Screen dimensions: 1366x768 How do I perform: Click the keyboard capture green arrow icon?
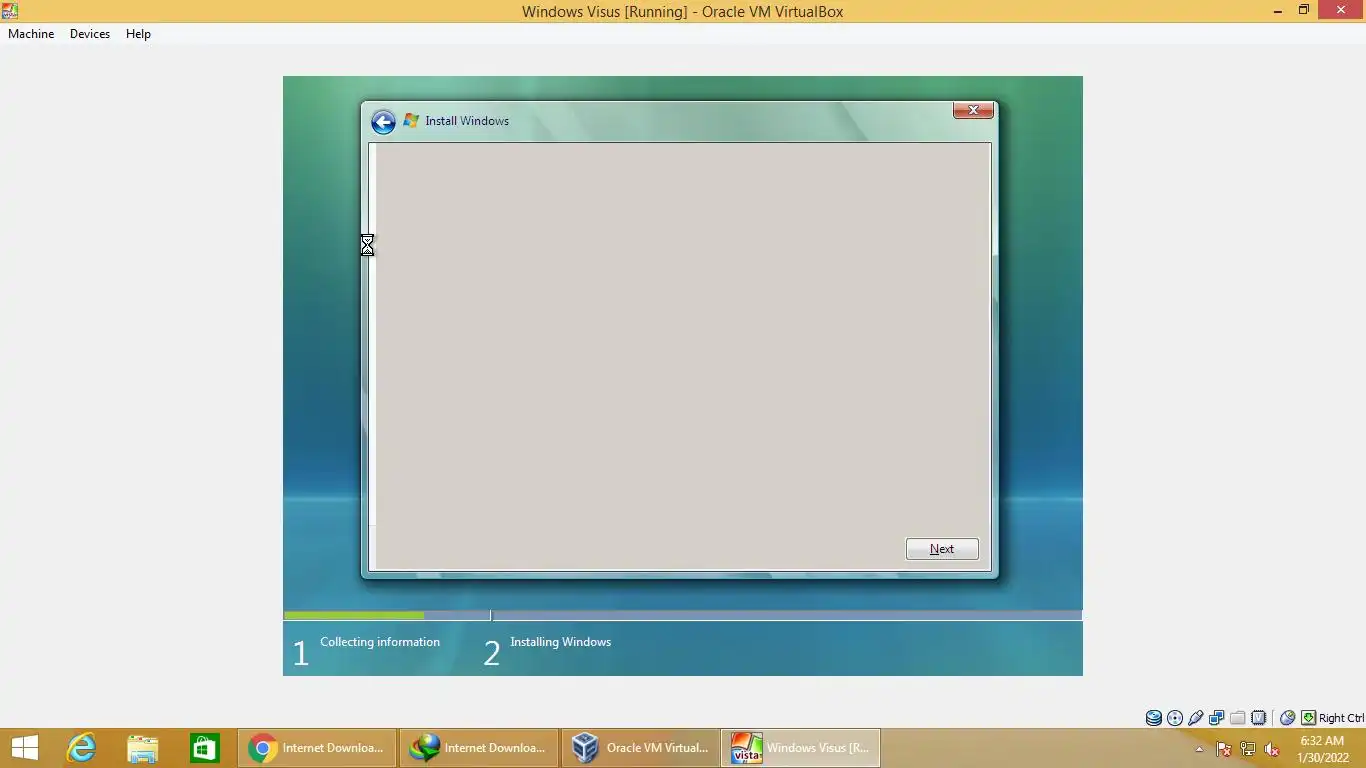coord(1308,718)
